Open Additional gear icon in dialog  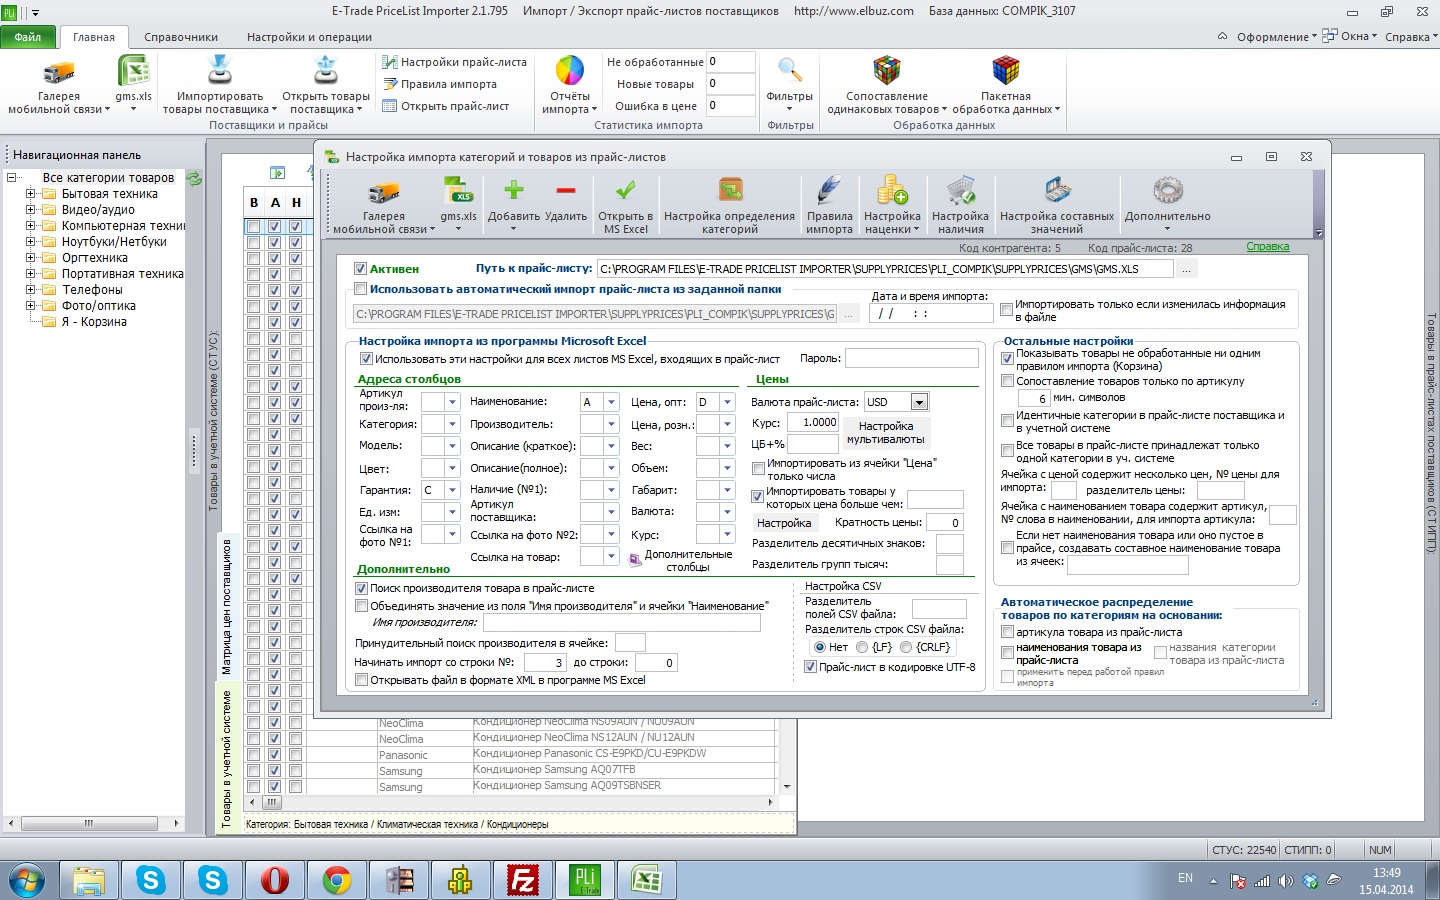pyautogui.click(x=1167, y=190)
